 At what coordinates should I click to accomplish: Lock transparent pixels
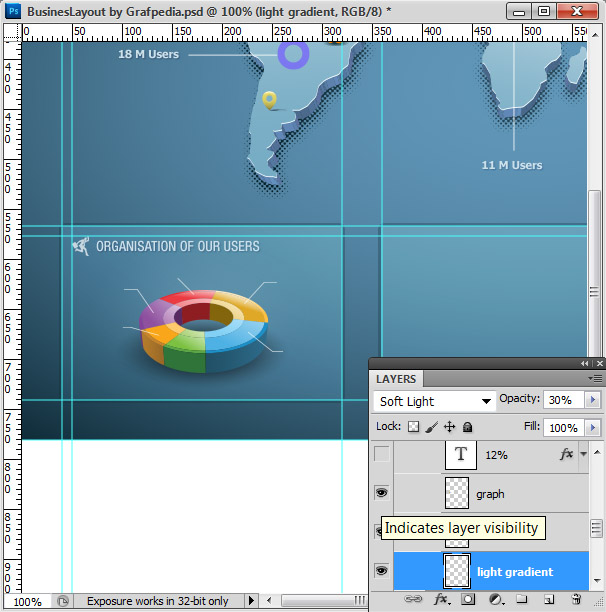point(413,427)
